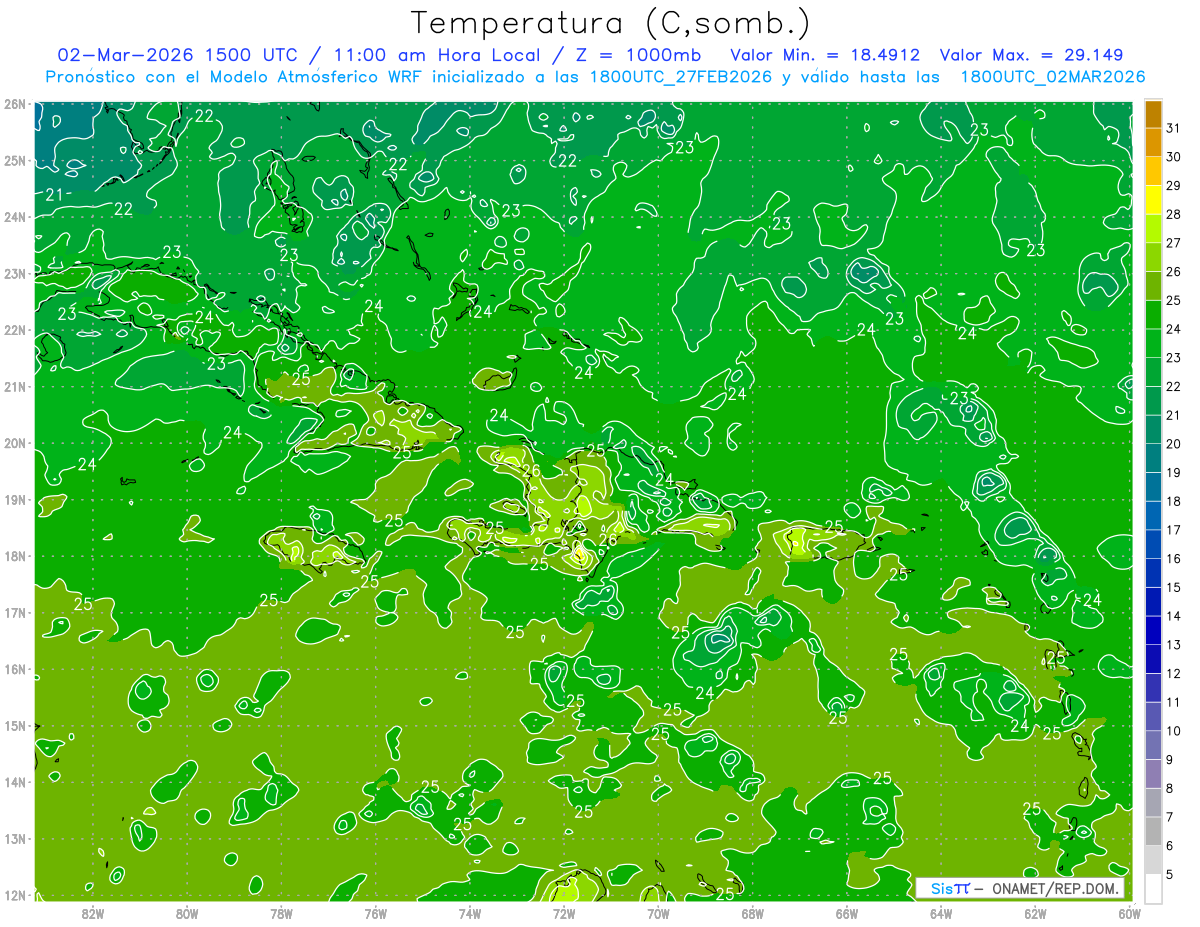The width and height of the screenshot is (1200, 927).
Task: Click the latitude axis label 24N
Action: (15, 217)
